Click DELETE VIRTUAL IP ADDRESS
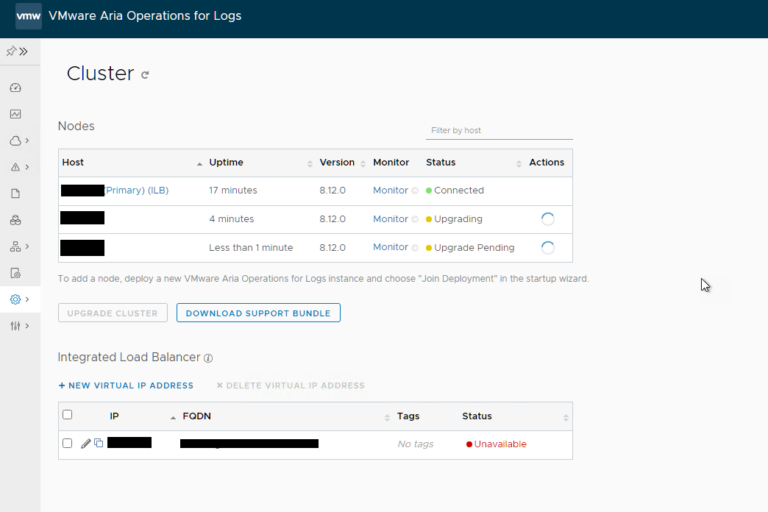This screenshot has width=768, height=512. tap(290, 386)
